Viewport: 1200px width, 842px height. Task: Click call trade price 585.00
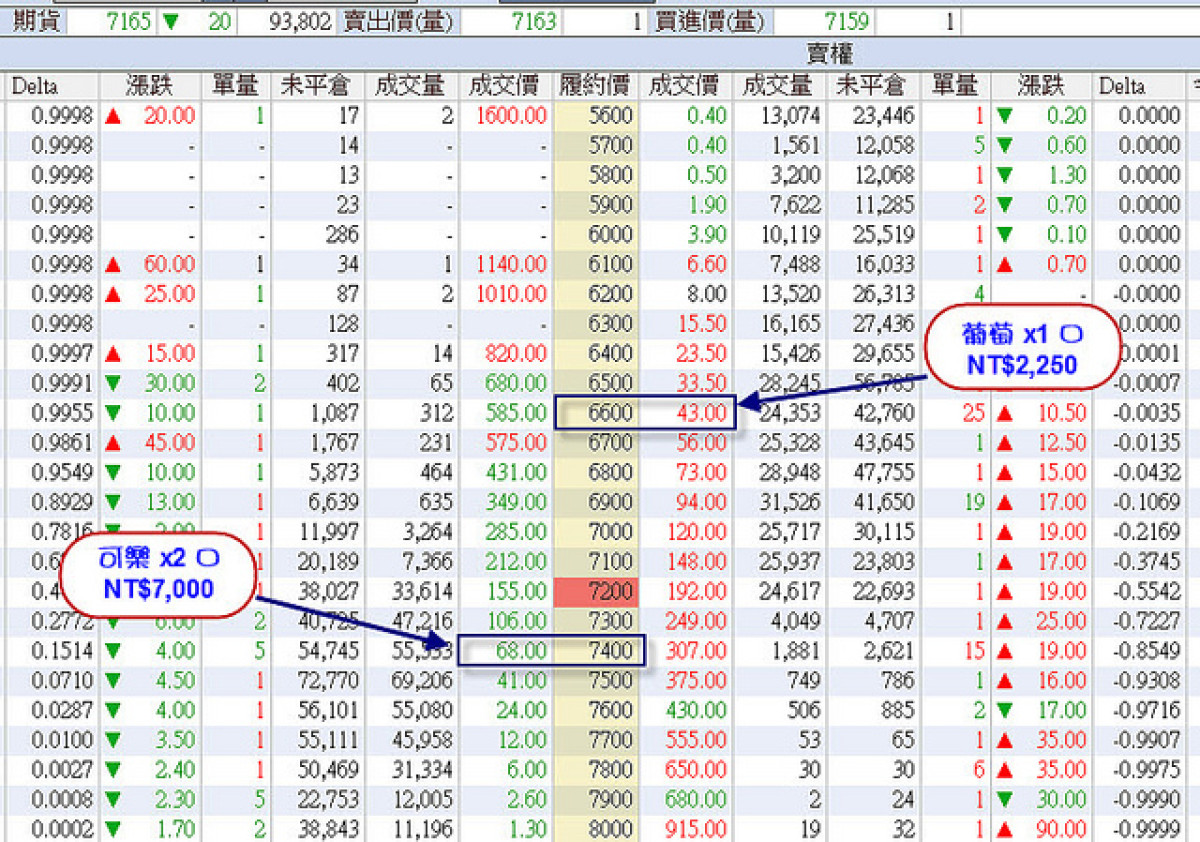[517, 413]
